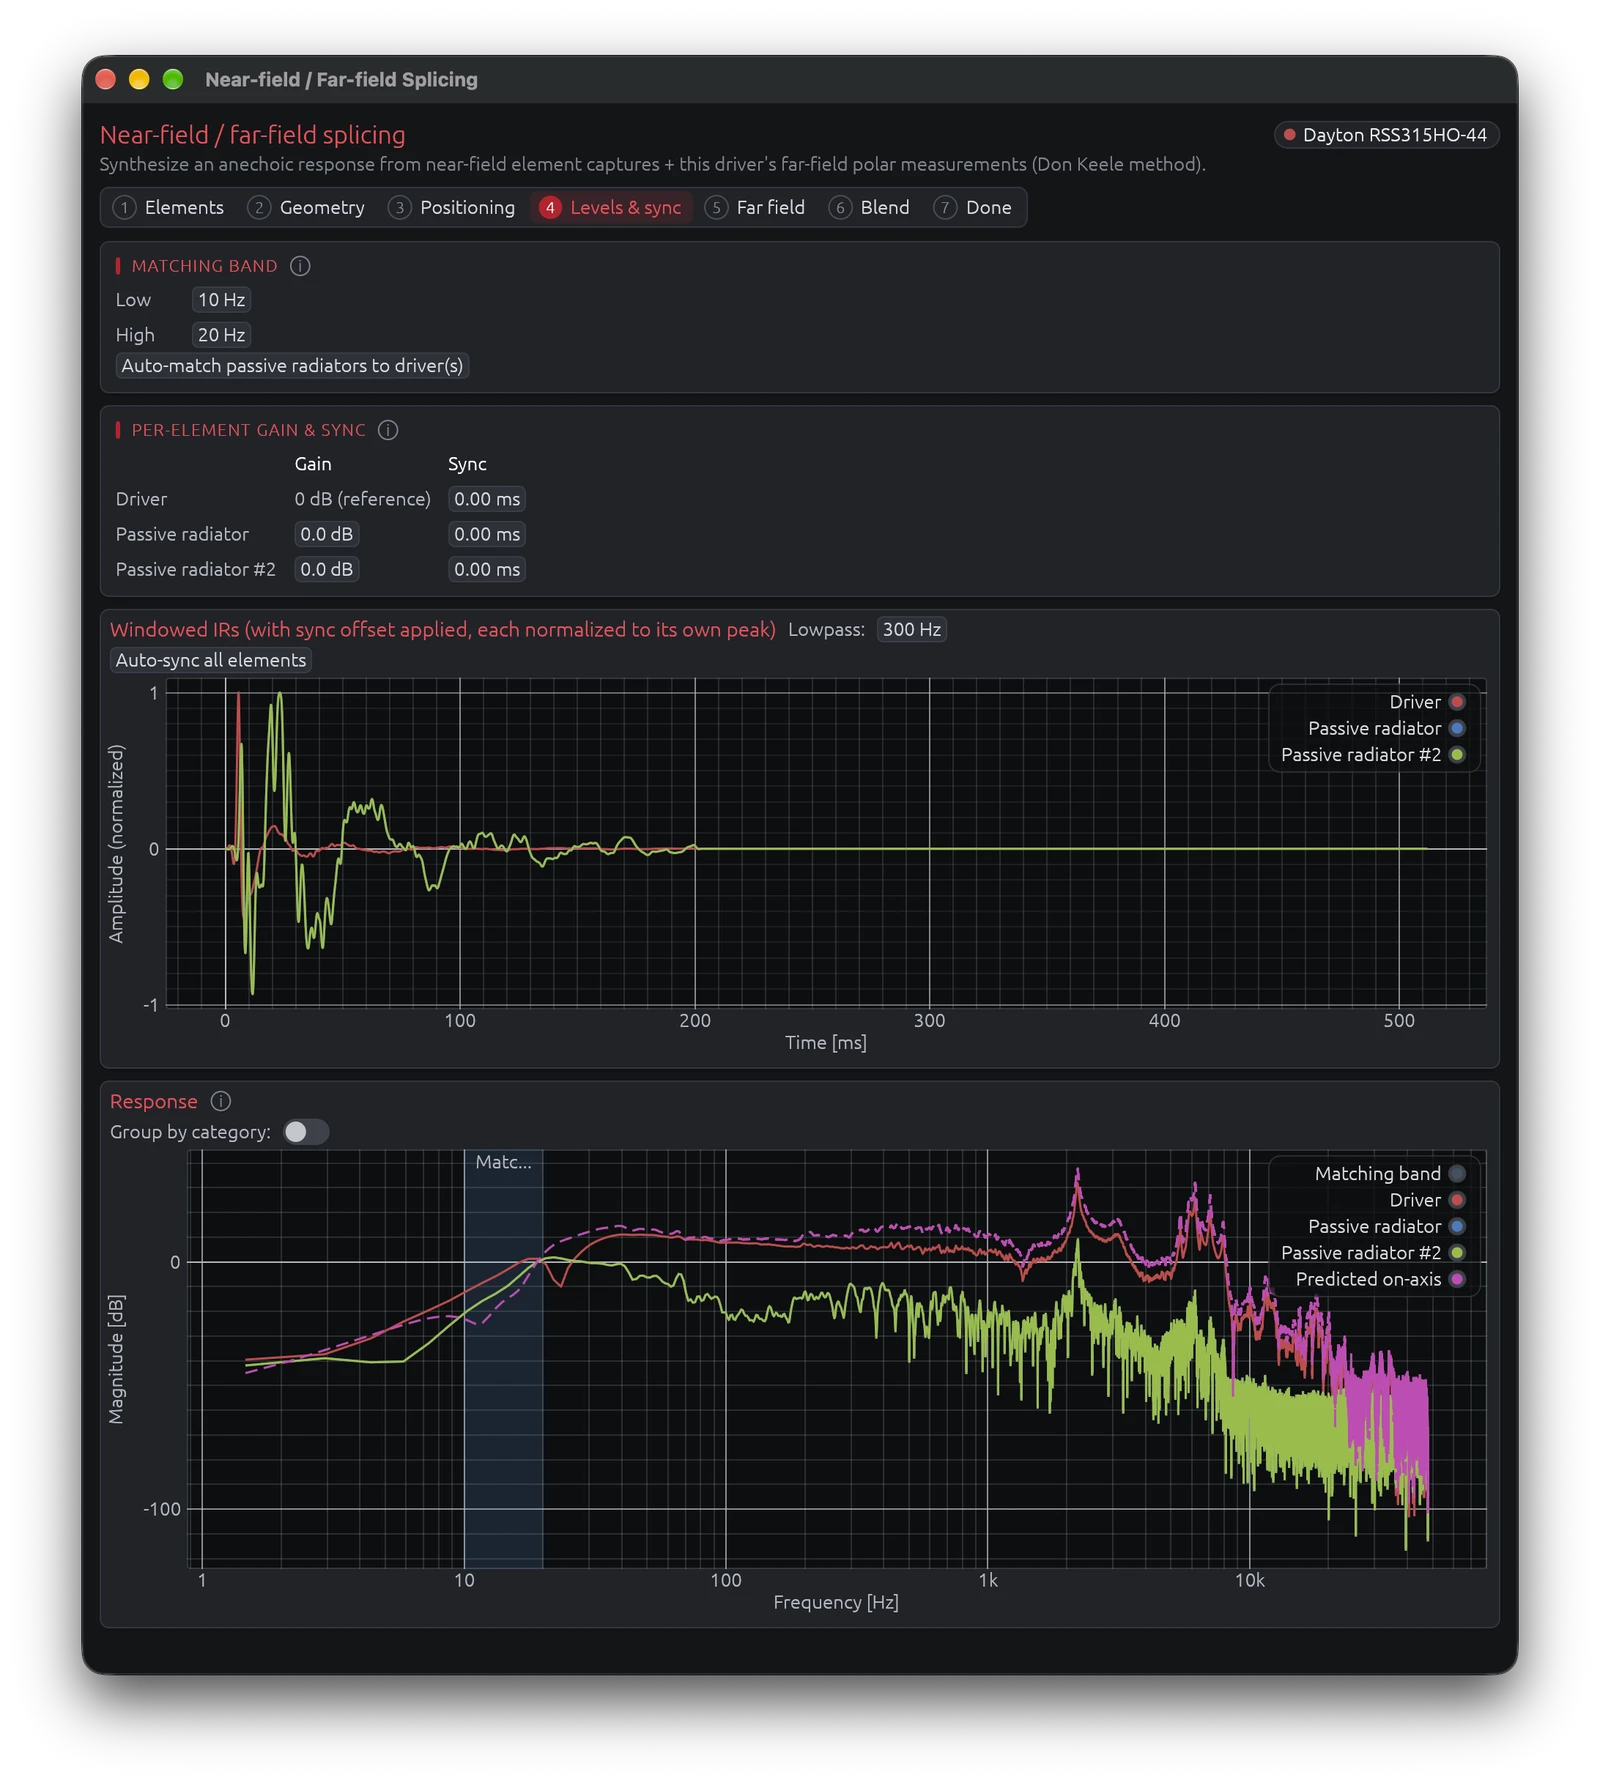This screenshot has height=1783, width=1600.
Task: Toggle Predicted on-axis curve in Response legend
Action: point(1457,1279)
